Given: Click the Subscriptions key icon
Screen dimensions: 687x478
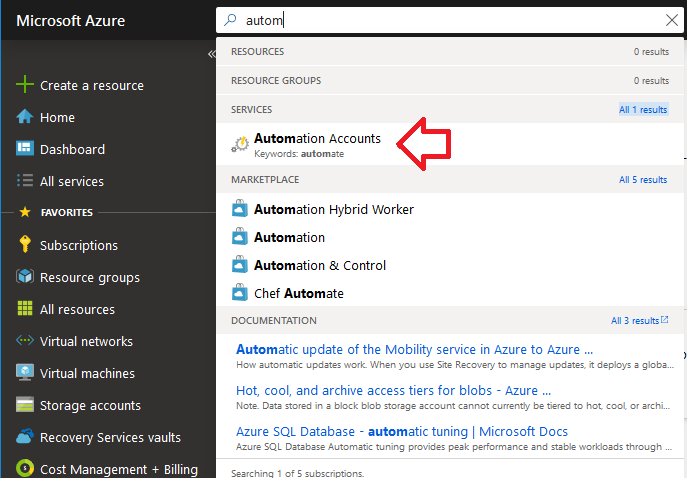Looking at the screenshot, I should pyautogui.click(x=25, y=244).
